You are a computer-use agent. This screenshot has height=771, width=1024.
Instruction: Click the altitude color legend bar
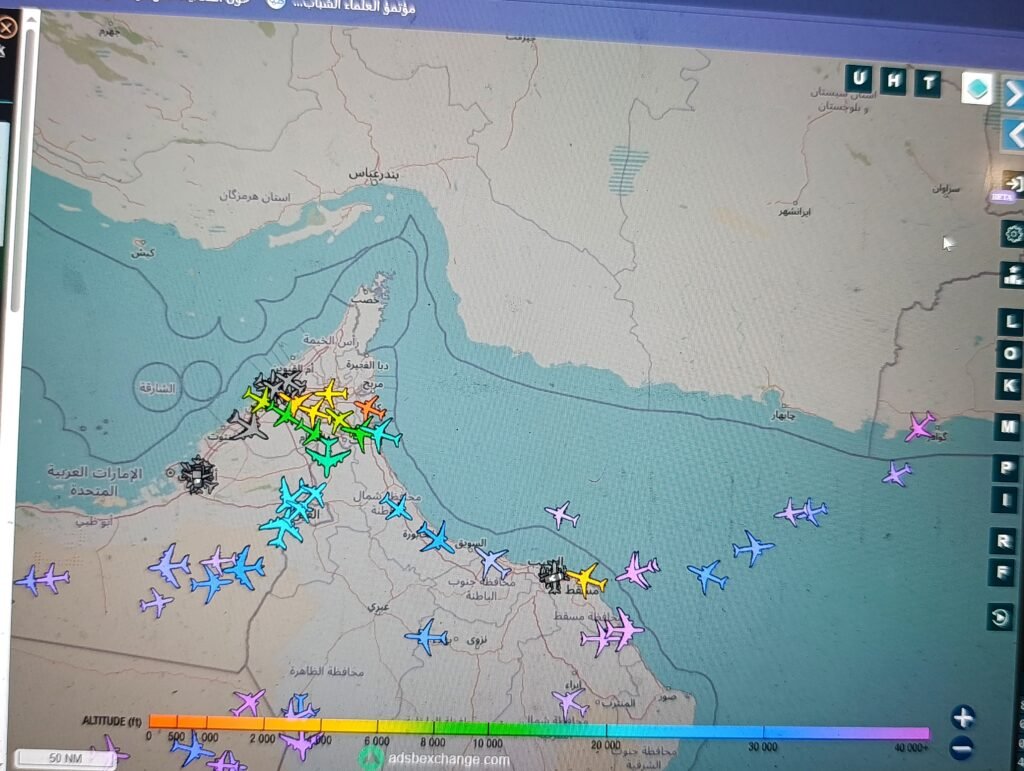(x=538, y=724)
